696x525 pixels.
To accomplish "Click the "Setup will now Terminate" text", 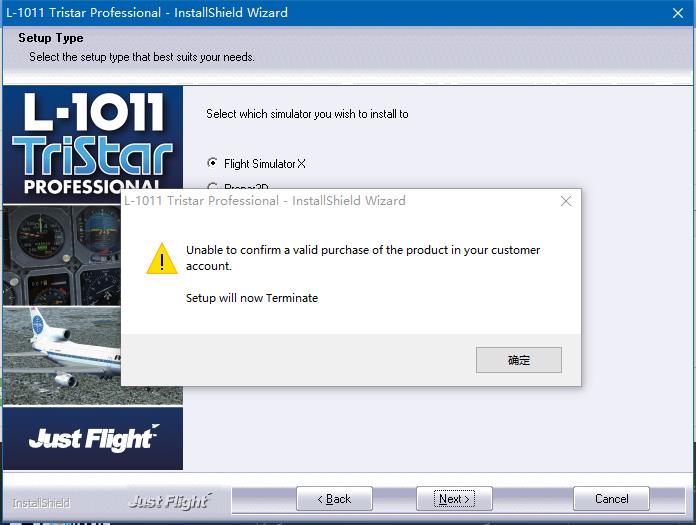I will point(252,298).
